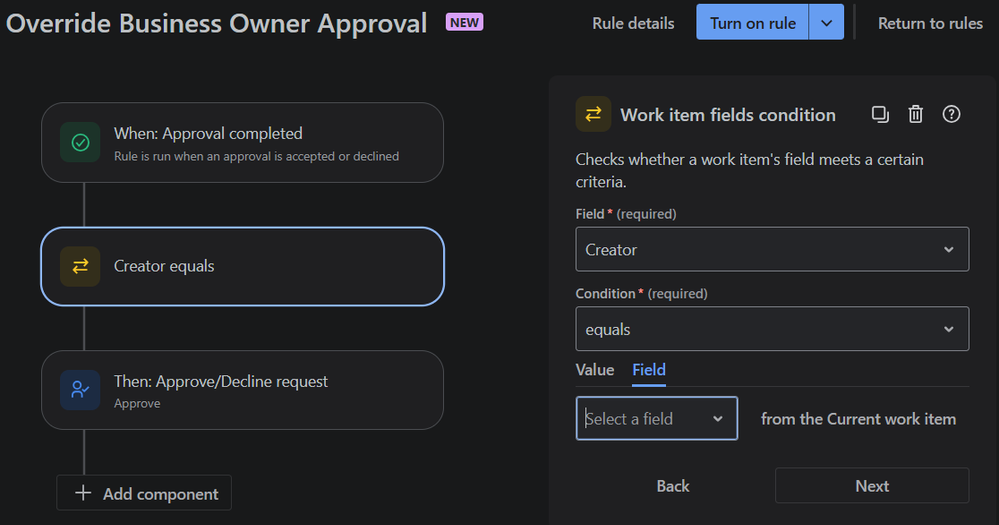Click the Back button

[x=673, y=486]
